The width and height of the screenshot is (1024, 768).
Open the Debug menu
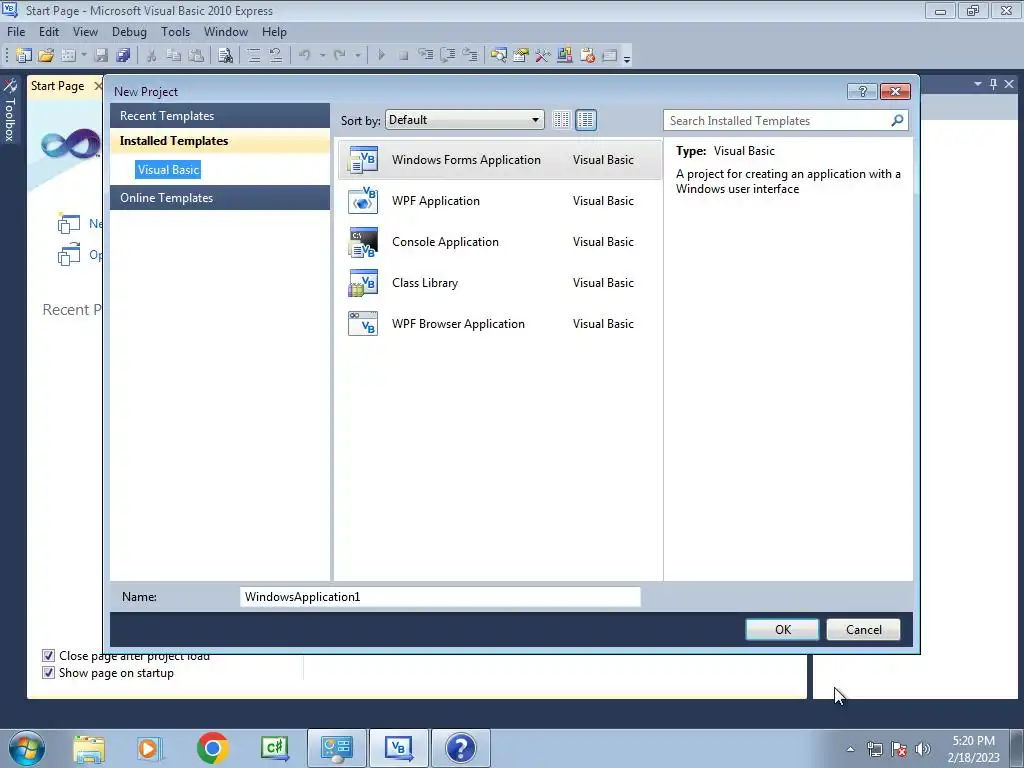[129, 31]
